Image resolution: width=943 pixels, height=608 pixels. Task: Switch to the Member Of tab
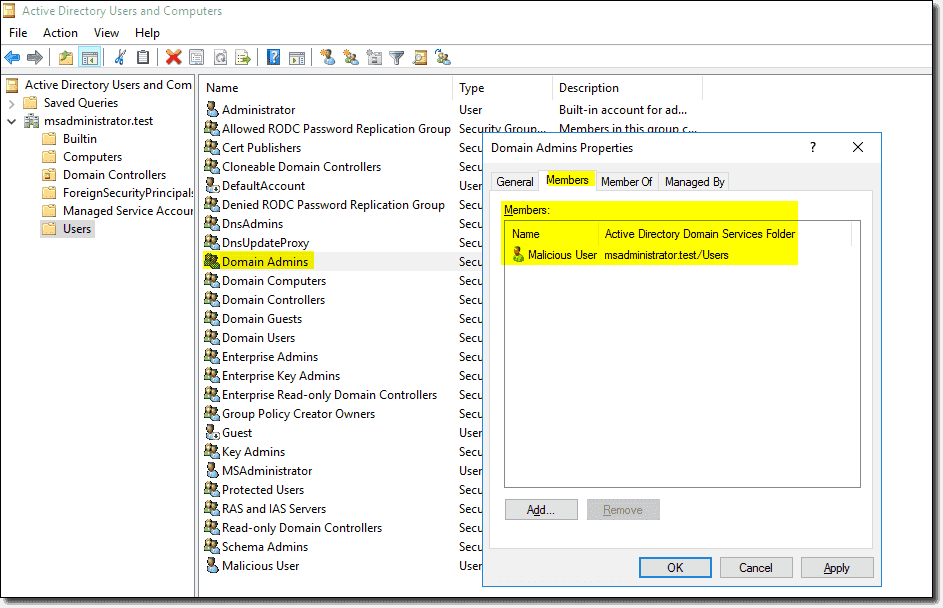pyautogui.click(x=626, y=182)
